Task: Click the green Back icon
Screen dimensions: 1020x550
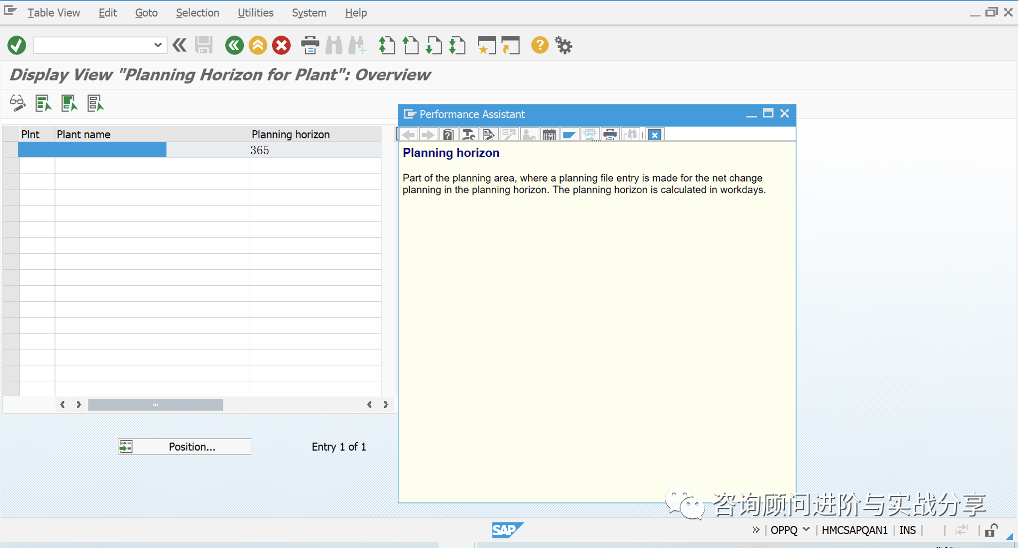Action: 234,46
